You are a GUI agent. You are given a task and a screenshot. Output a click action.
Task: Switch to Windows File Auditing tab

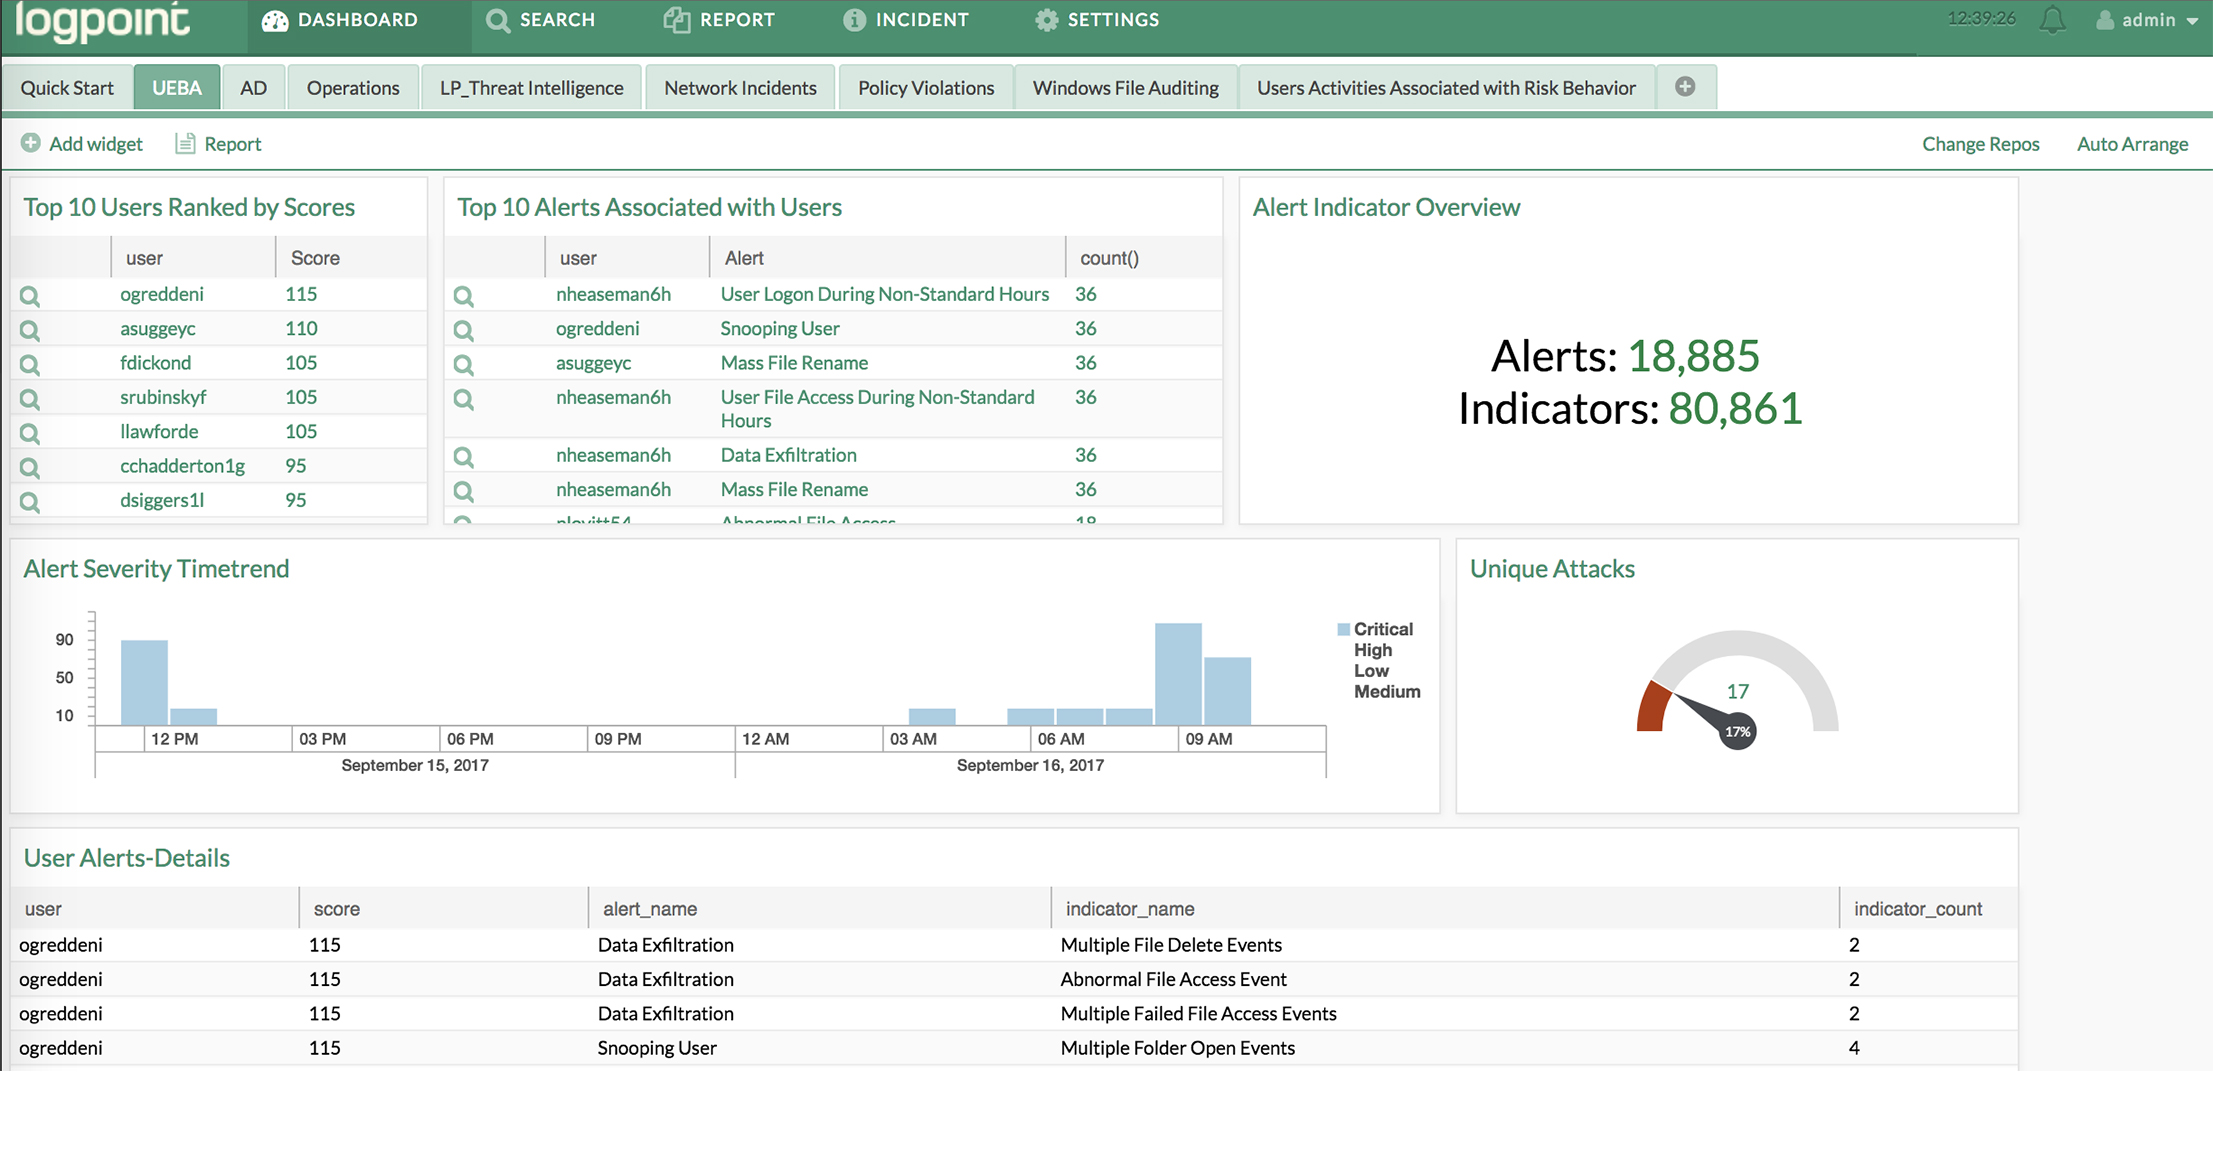(x=1125, y=88)
